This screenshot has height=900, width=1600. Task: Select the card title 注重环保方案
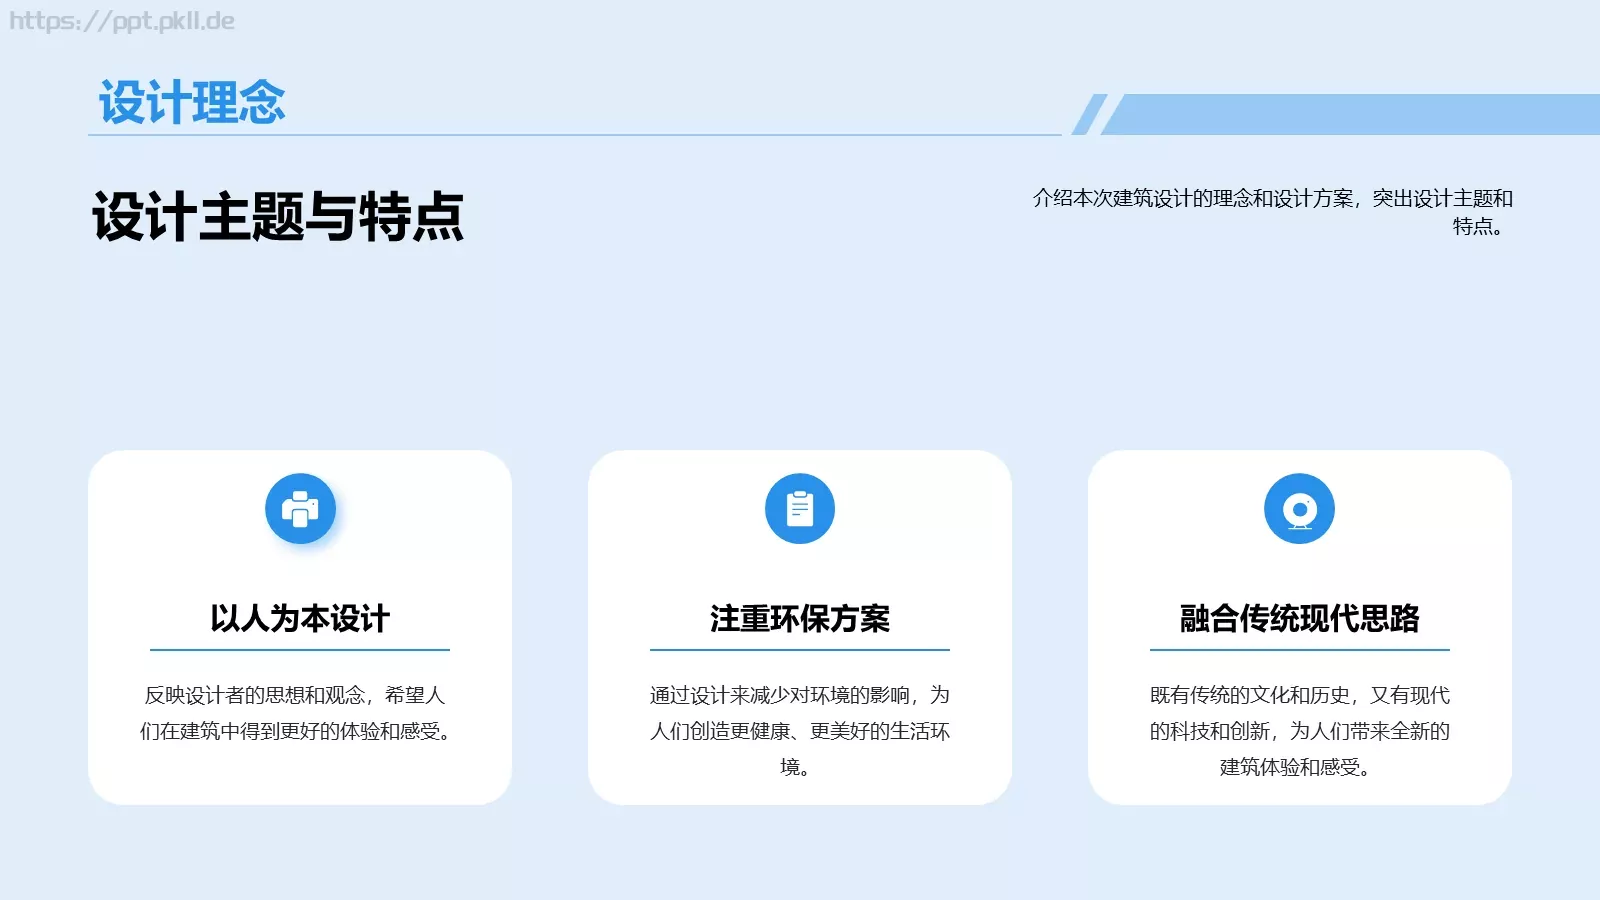tap(800, 618)
